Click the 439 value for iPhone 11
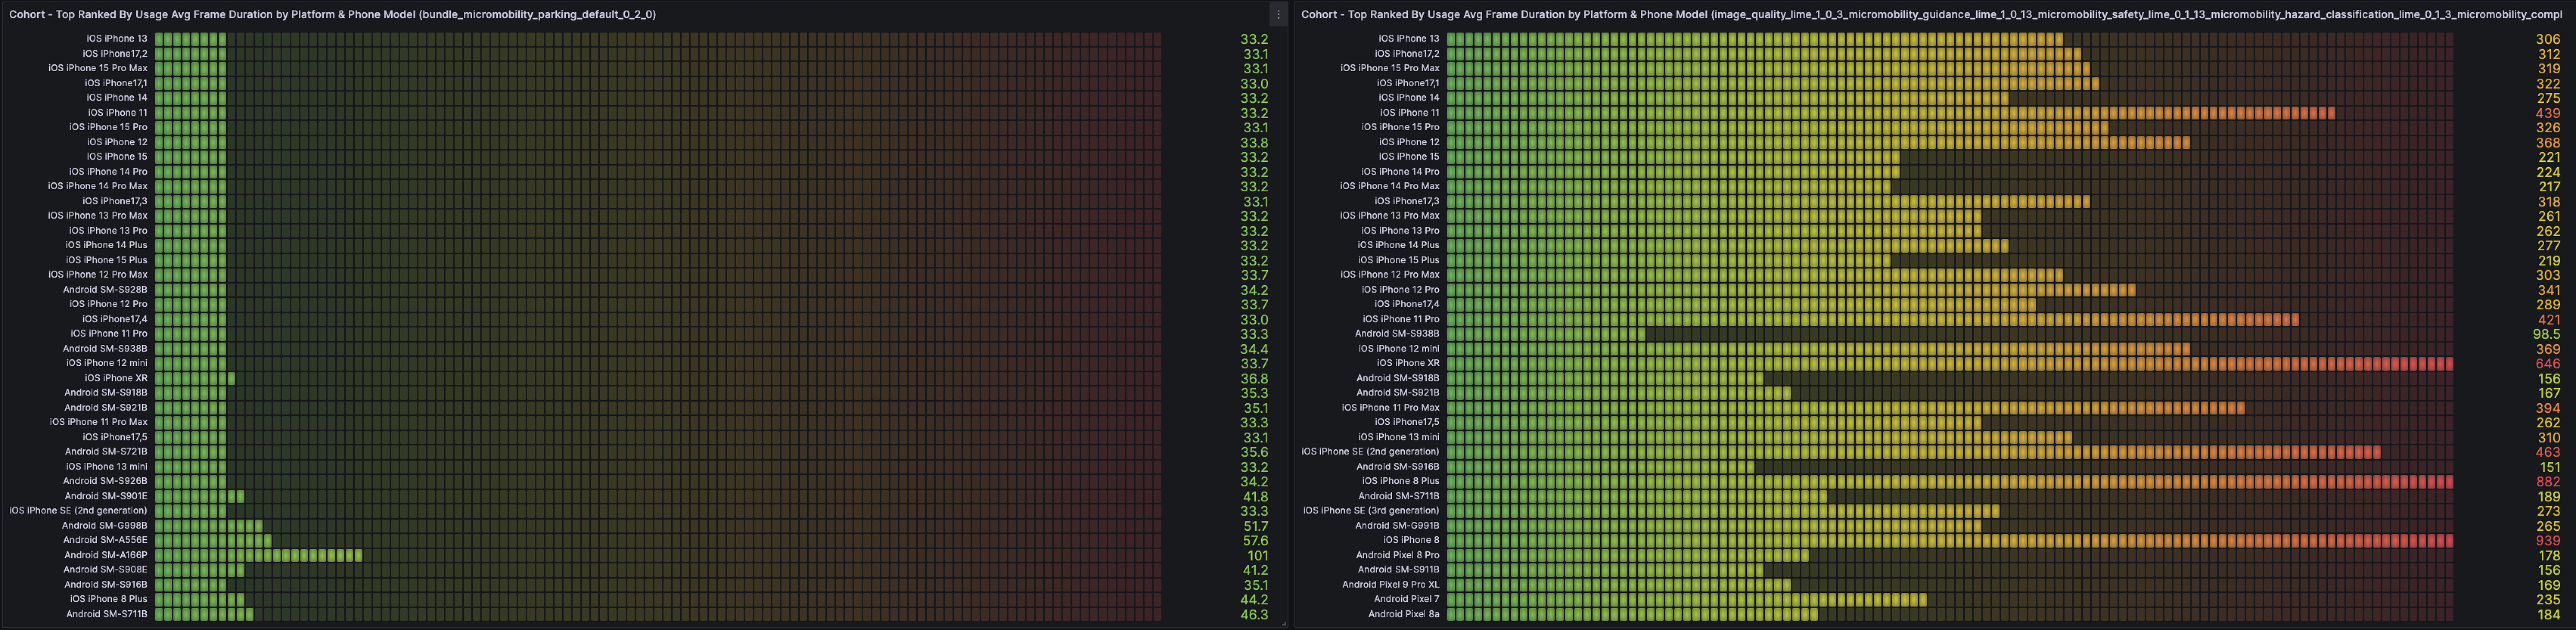The height and width of the screenshot is (630, 2576). 2547,113
